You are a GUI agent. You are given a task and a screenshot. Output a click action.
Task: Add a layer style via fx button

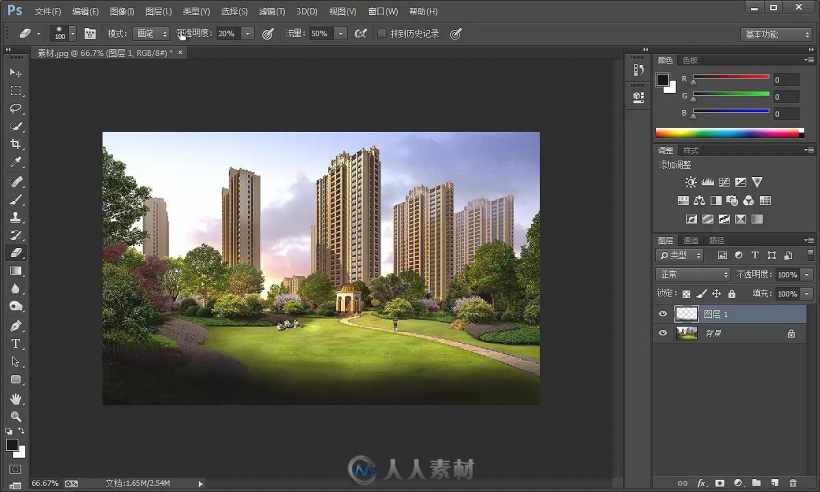[701, 483]
